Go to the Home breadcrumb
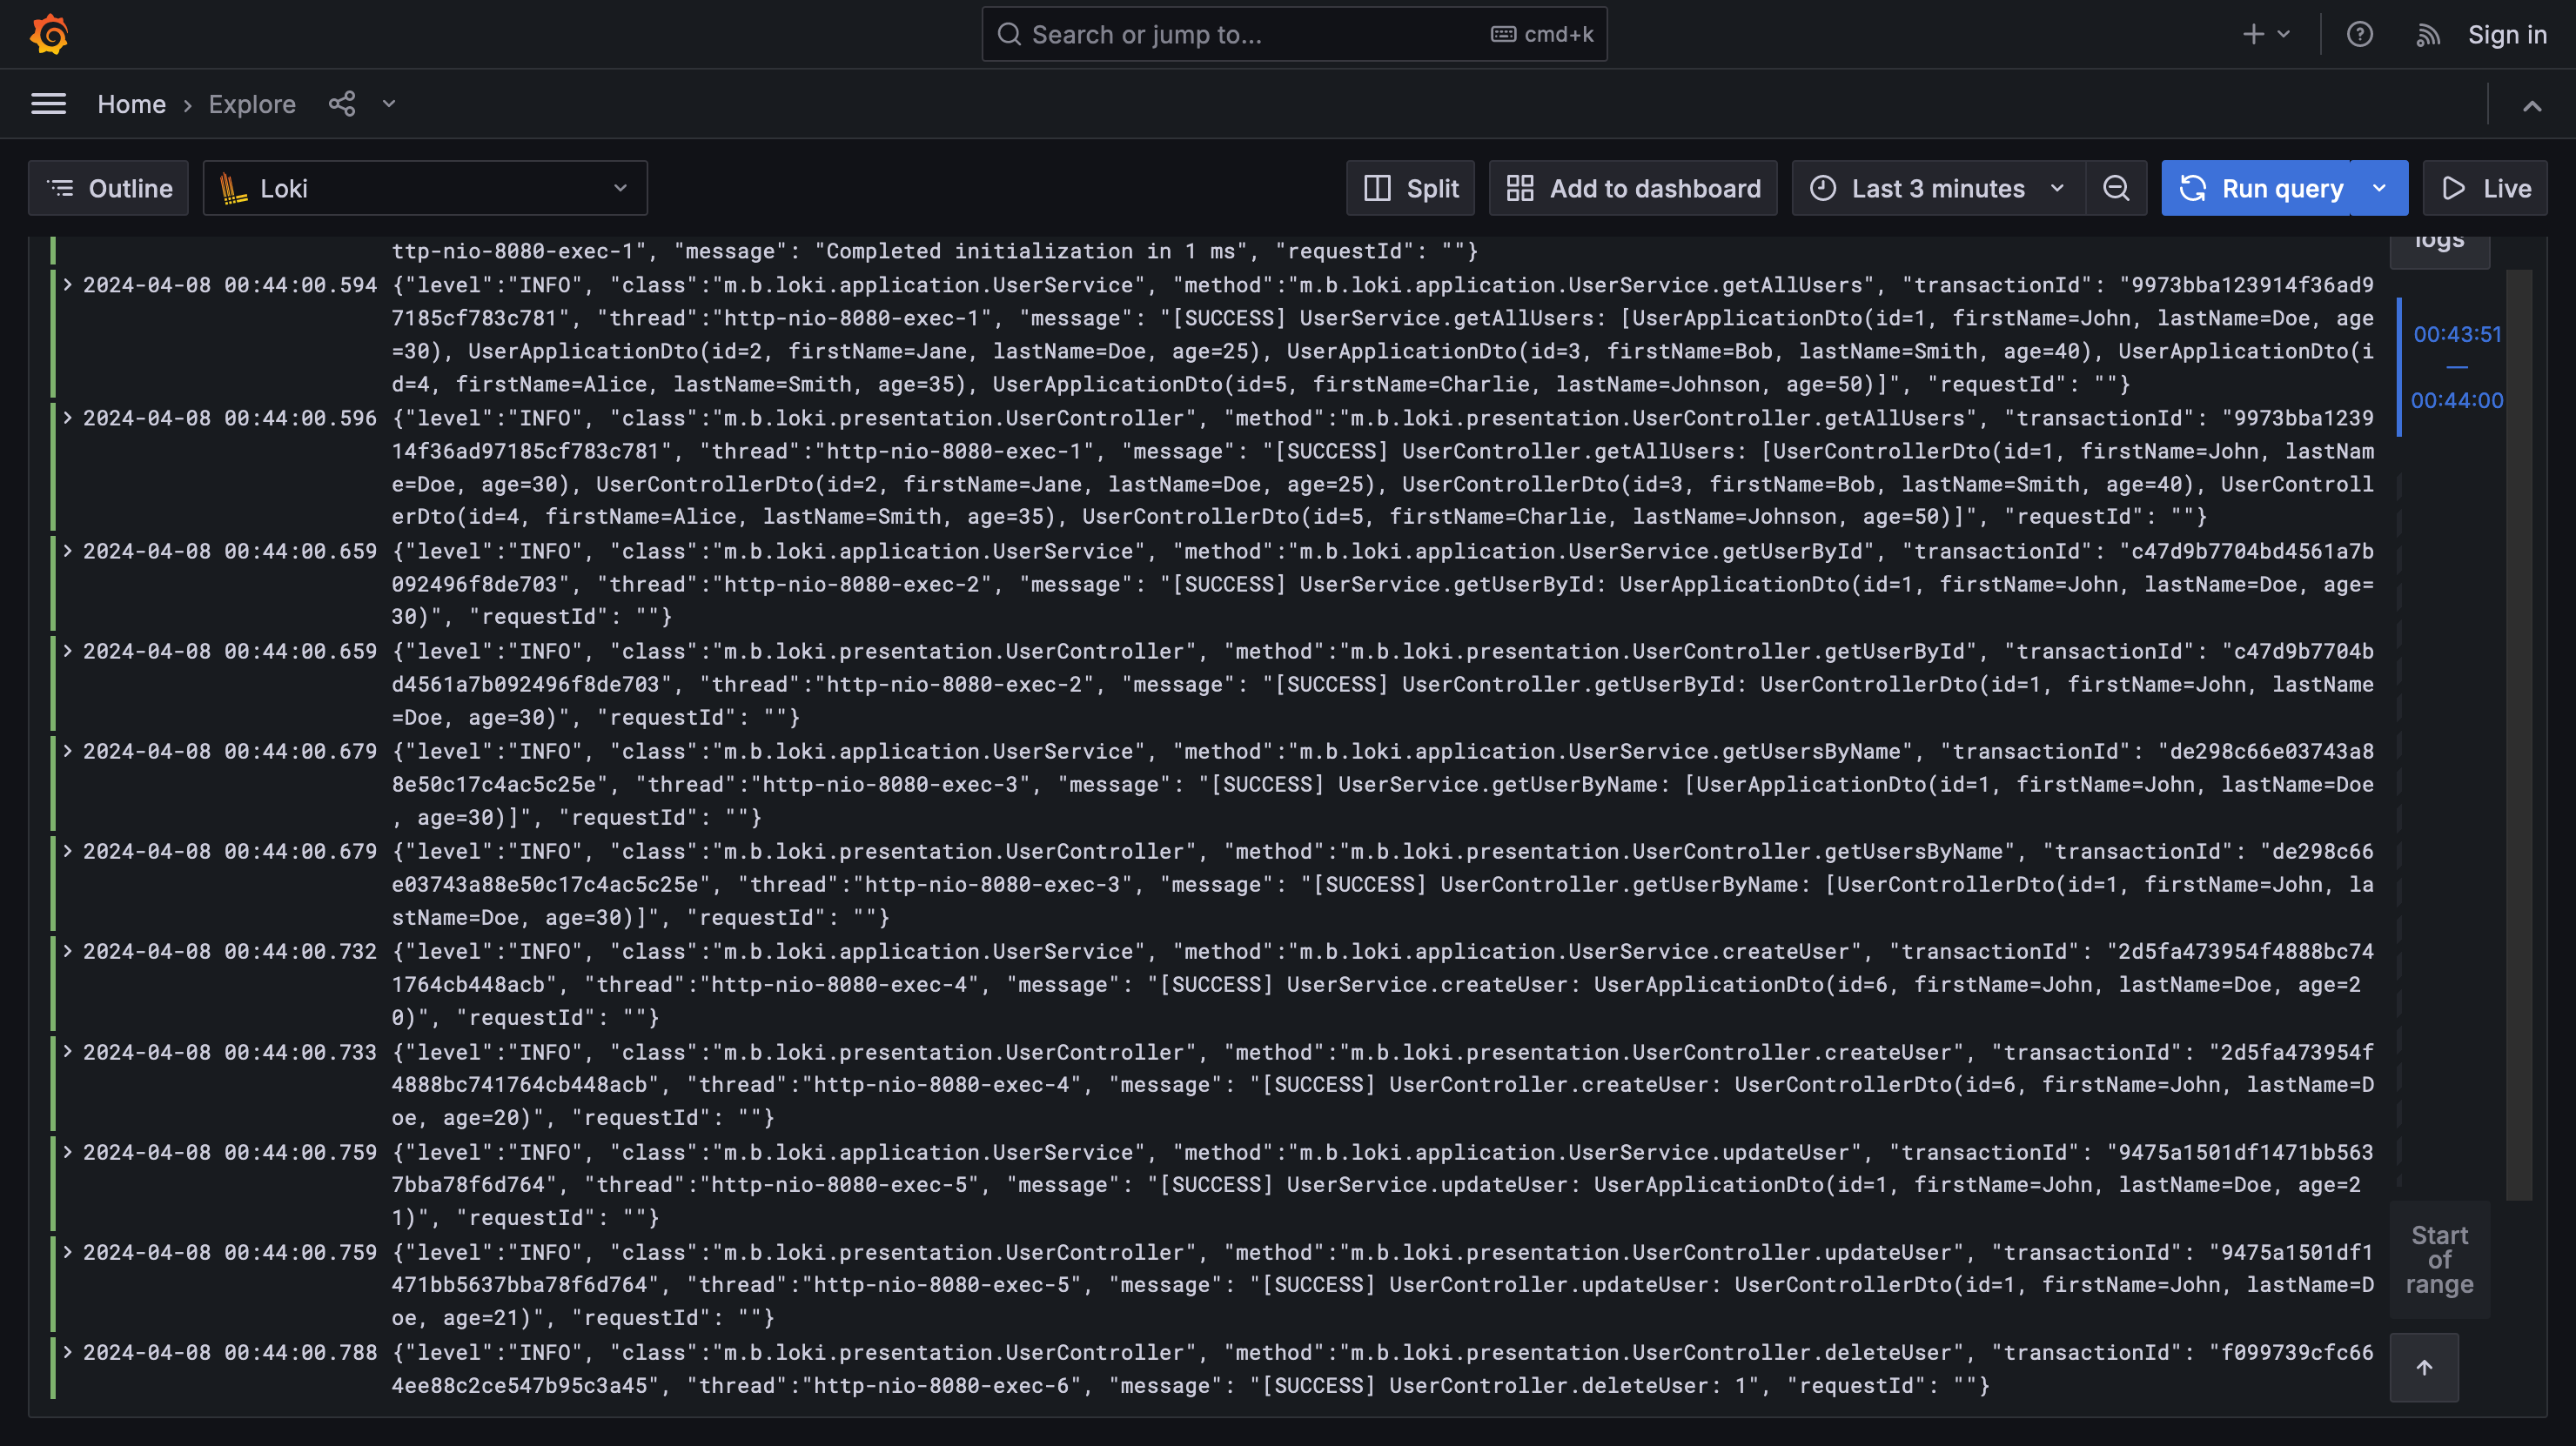The width and height of the screenshot is (2576, 1446). point(131,104)
